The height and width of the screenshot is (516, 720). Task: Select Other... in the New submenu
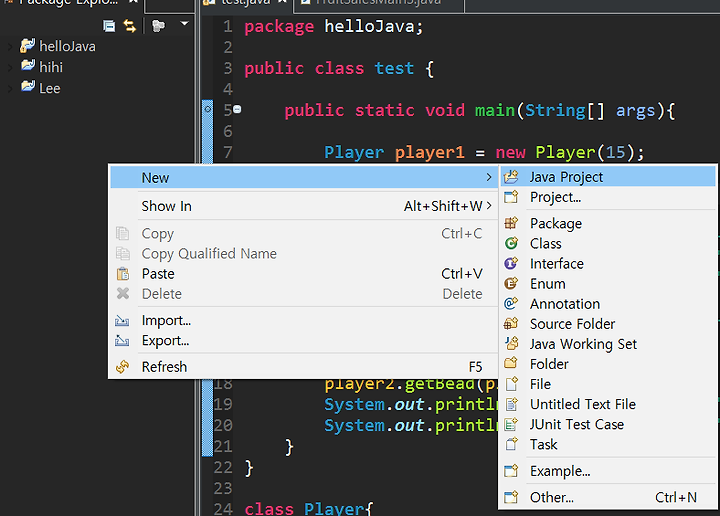coord(608,498)
